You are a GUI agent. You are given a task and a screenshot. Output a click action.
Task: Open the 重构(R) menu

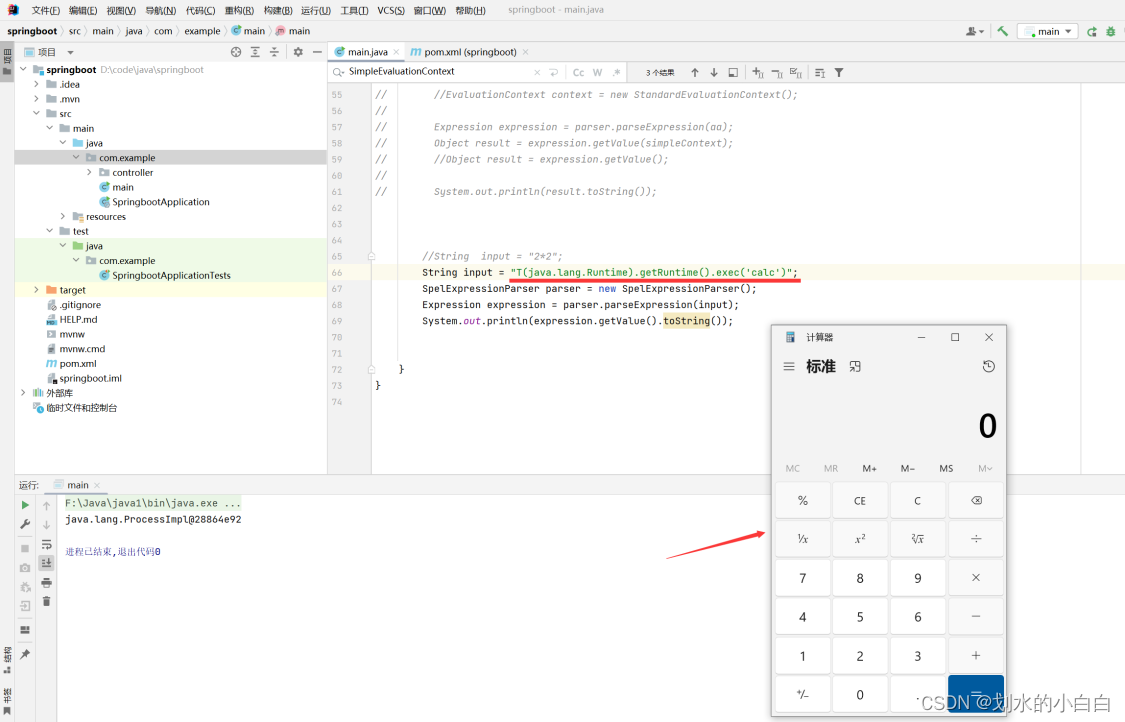[239, 10]
